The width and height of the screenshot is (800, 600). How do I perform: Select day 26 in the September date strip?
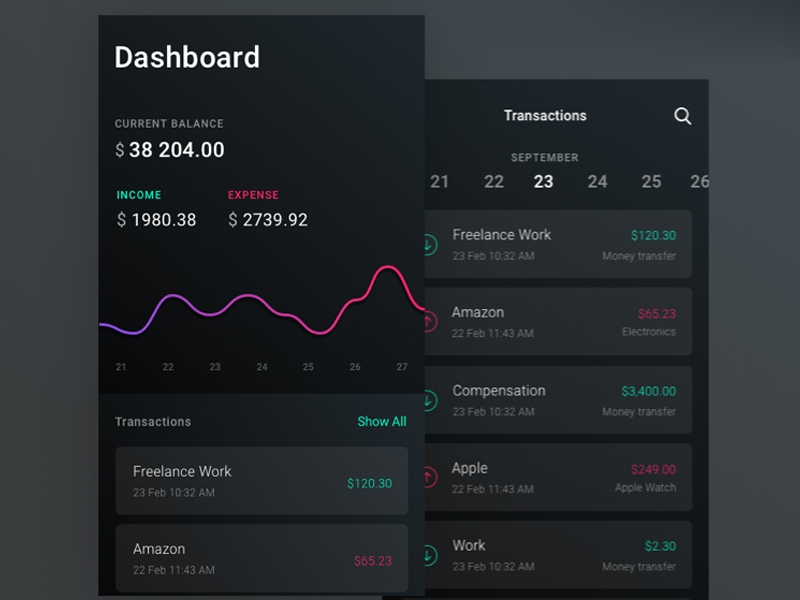(699, 182)
